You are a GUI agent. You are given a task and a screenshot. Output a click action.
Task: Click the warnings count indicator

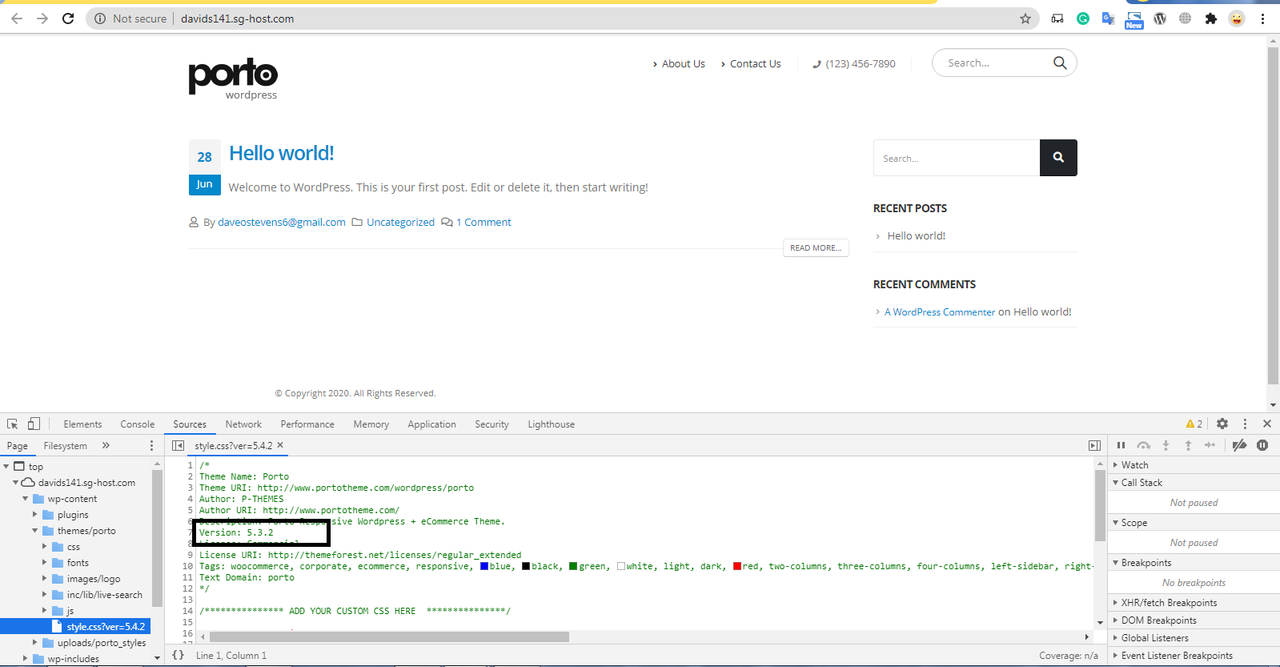[x=1194, y=424]
